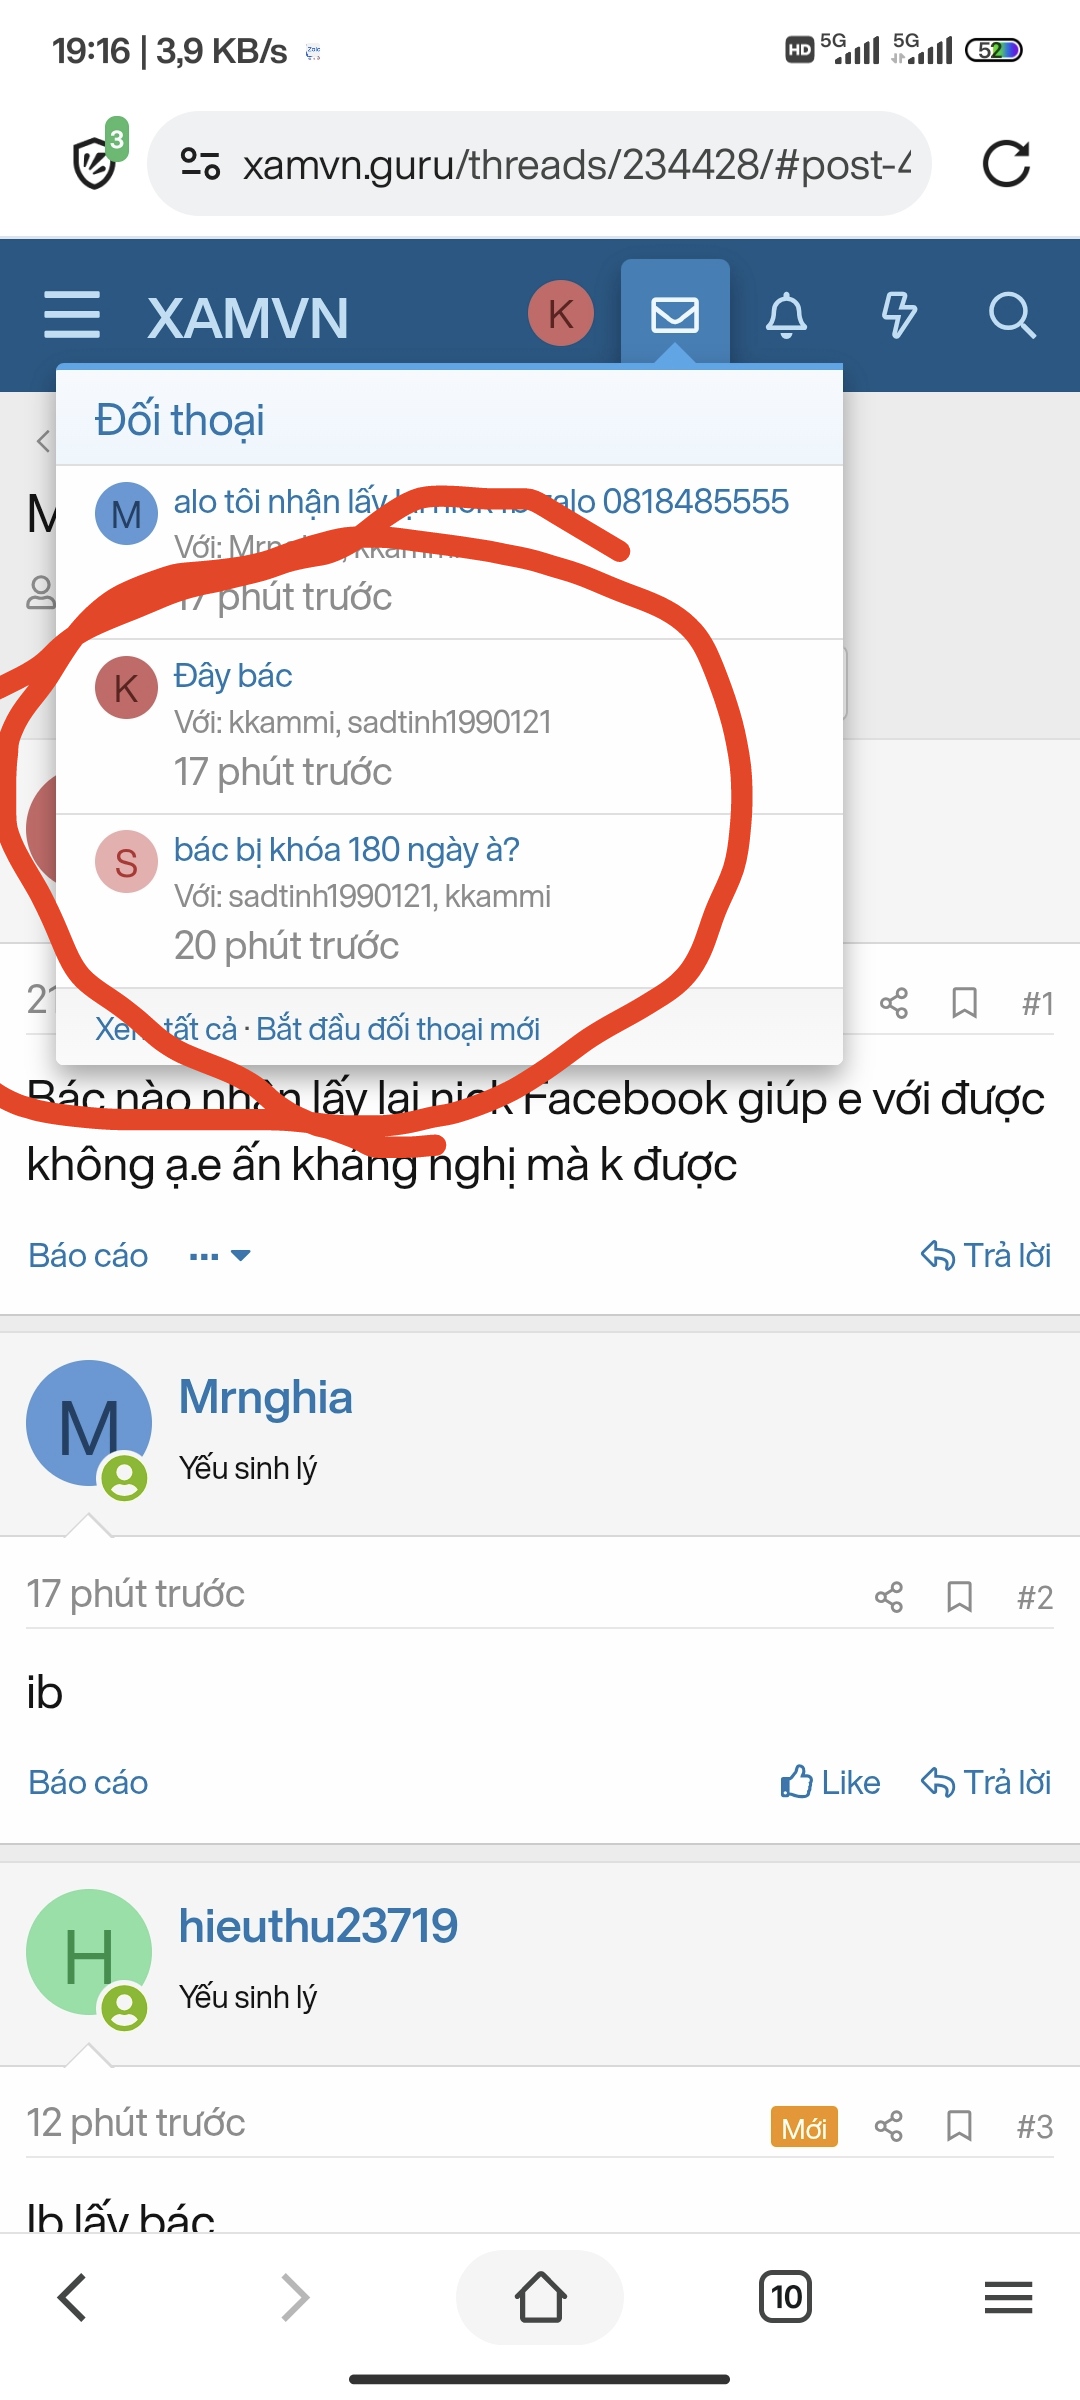Toggle bookmark on post #1
The width and height of the screenshot is (1080, 2400).
[x=964, y=1002]
